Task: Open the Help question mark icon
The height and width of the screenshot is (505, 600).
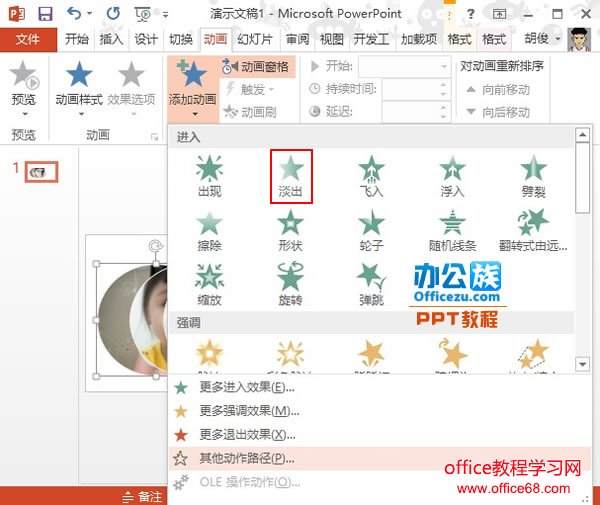Action: 471,15
